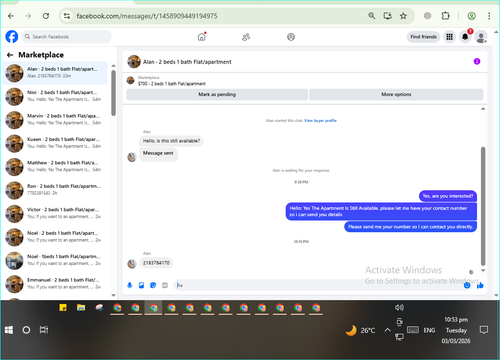Image resolution: width=500 pixels, height=360 pixels.
Task: Click the zoom magnifier in address bar
Action: point(372,16)
